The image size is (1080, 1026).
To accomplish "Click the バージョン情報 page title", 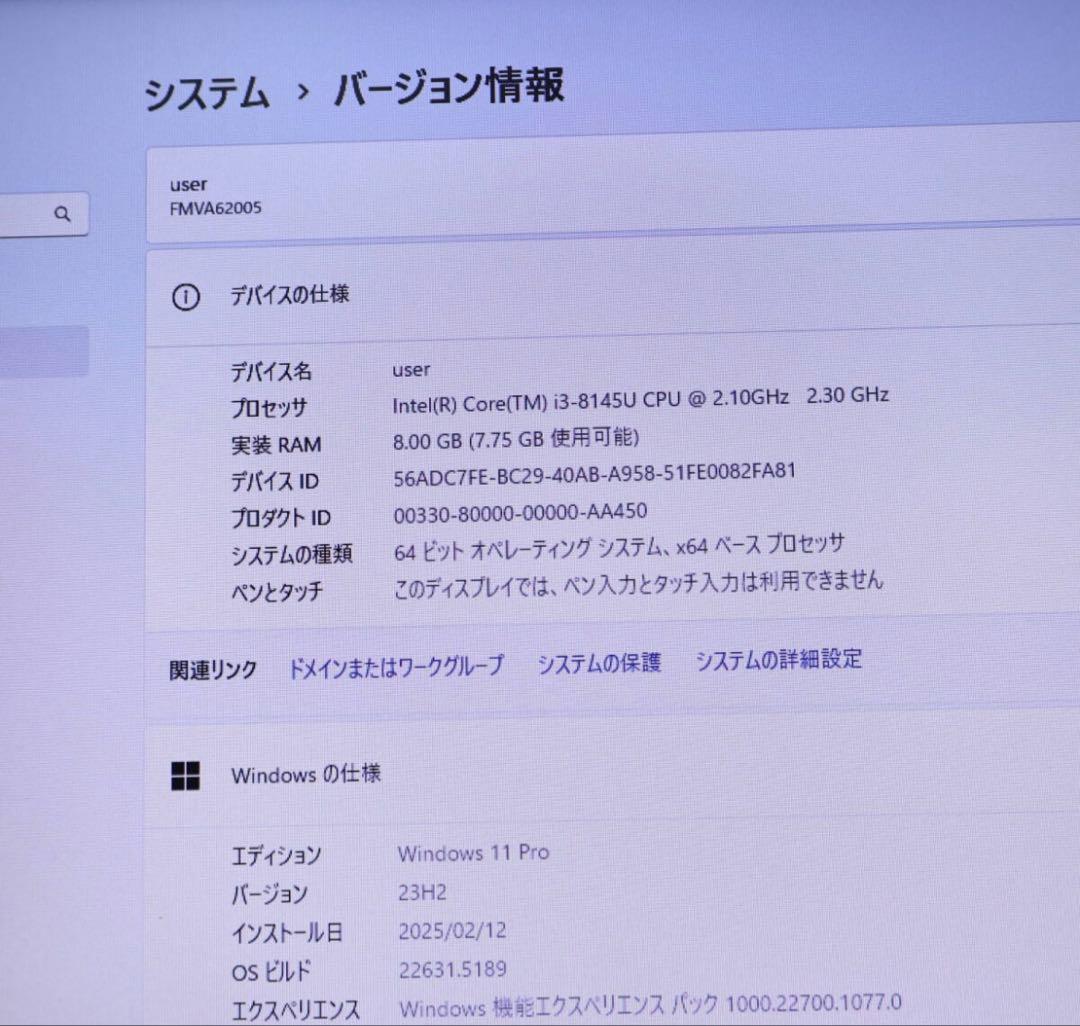I will point(449,87).
